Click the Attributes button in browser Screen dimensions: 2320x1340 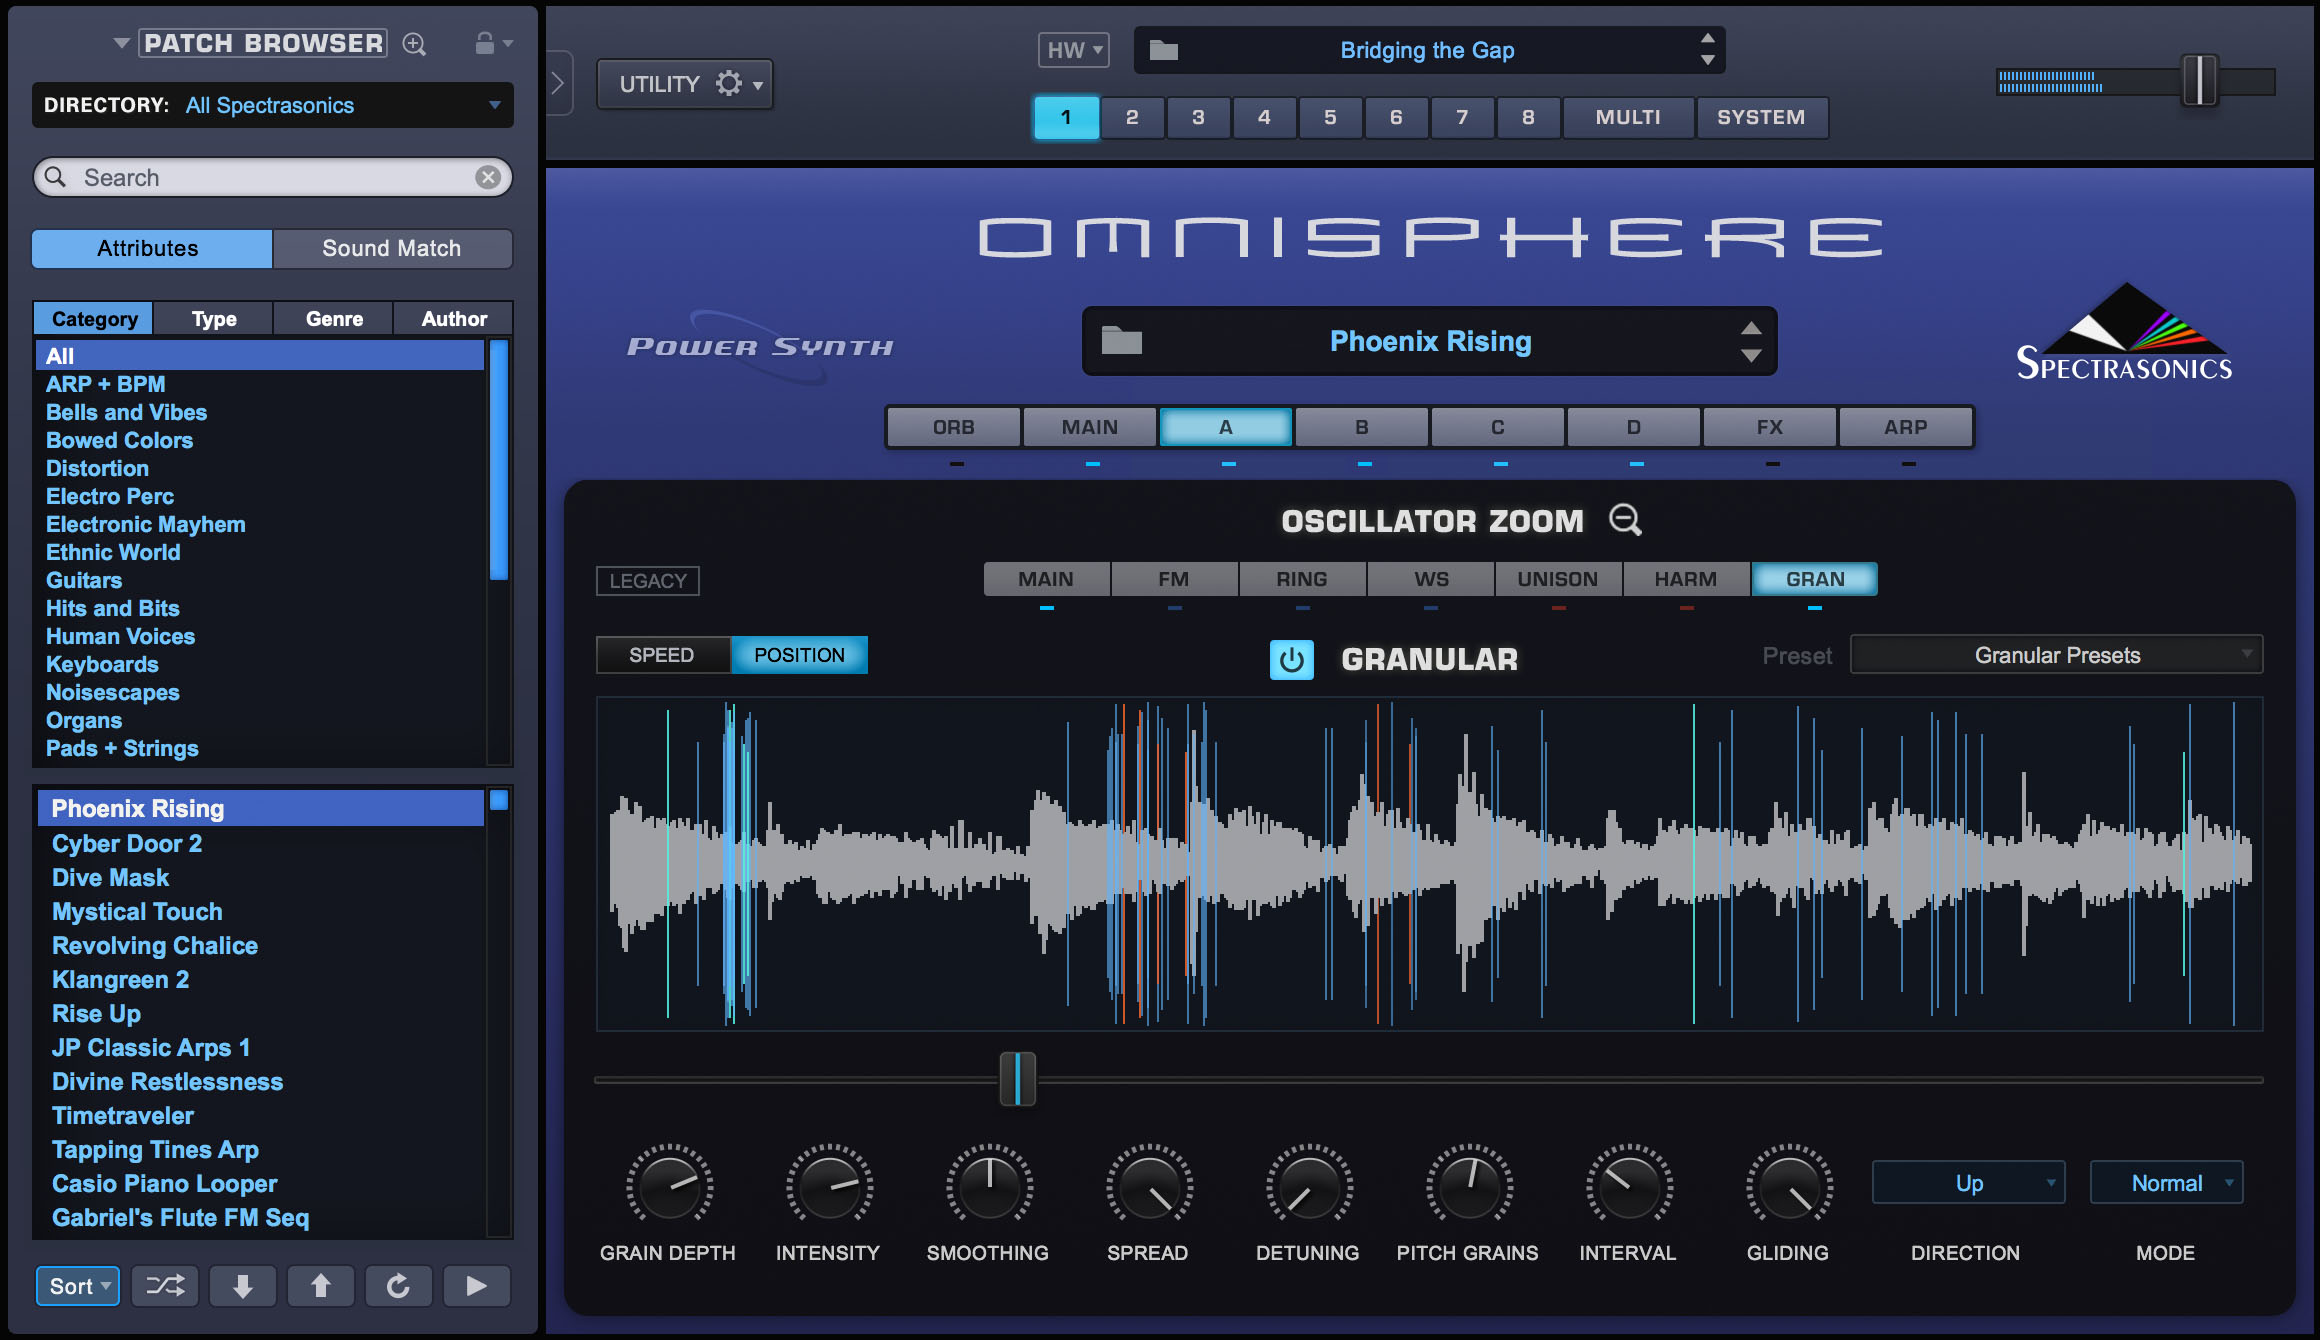pos(148,247)
